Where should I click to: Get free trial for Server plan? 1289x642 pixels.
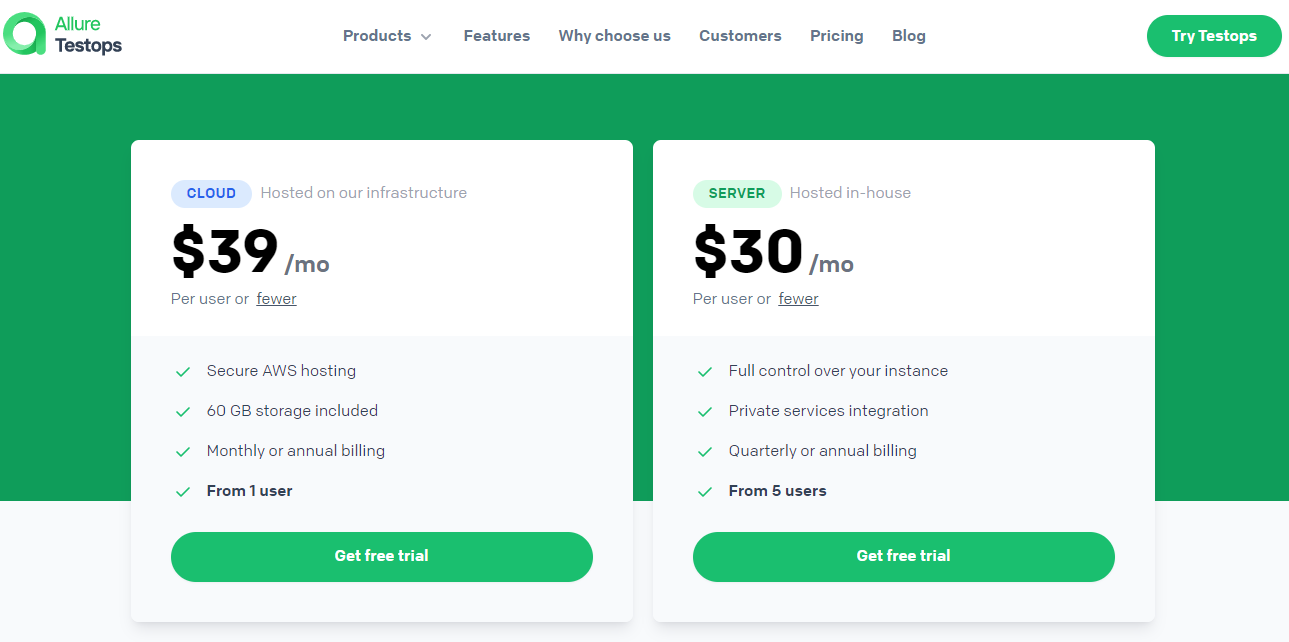(x=904, y=556)
